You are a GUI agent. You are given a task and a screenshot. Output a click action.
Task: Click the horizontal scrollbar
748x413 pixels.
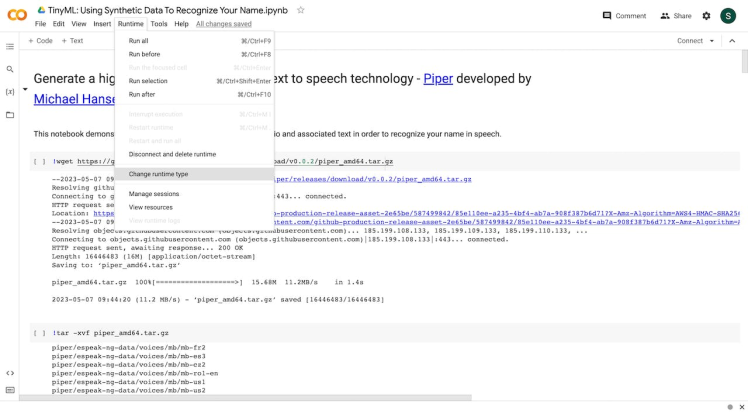tap(245, 398)
